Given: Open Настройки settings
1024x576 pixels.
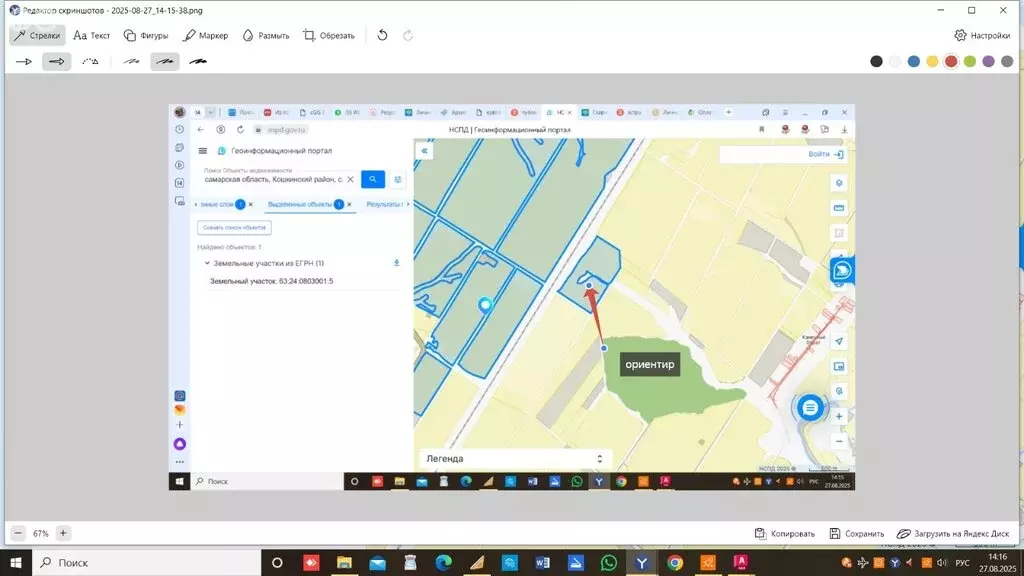Looking at the screenshot, I should tap(982, 35).
